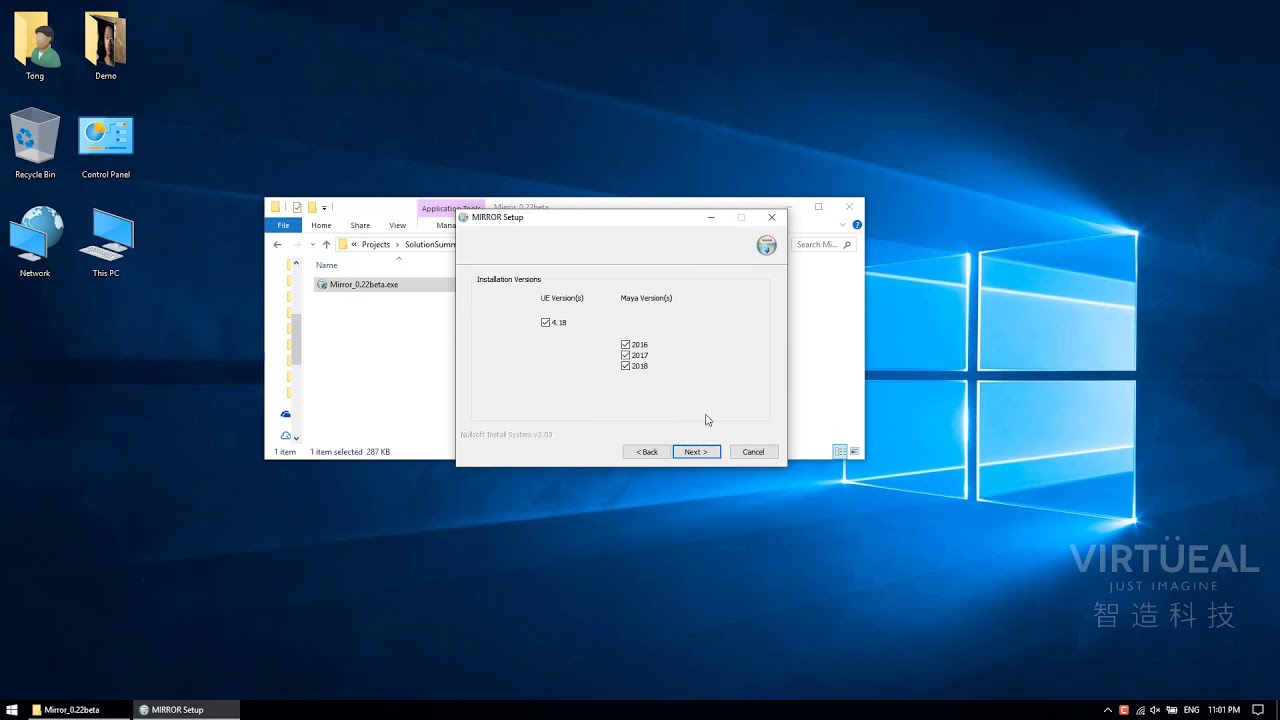Click the Name column header
This screenshot has width=1280, height=720.
click(x=327, y=265)
